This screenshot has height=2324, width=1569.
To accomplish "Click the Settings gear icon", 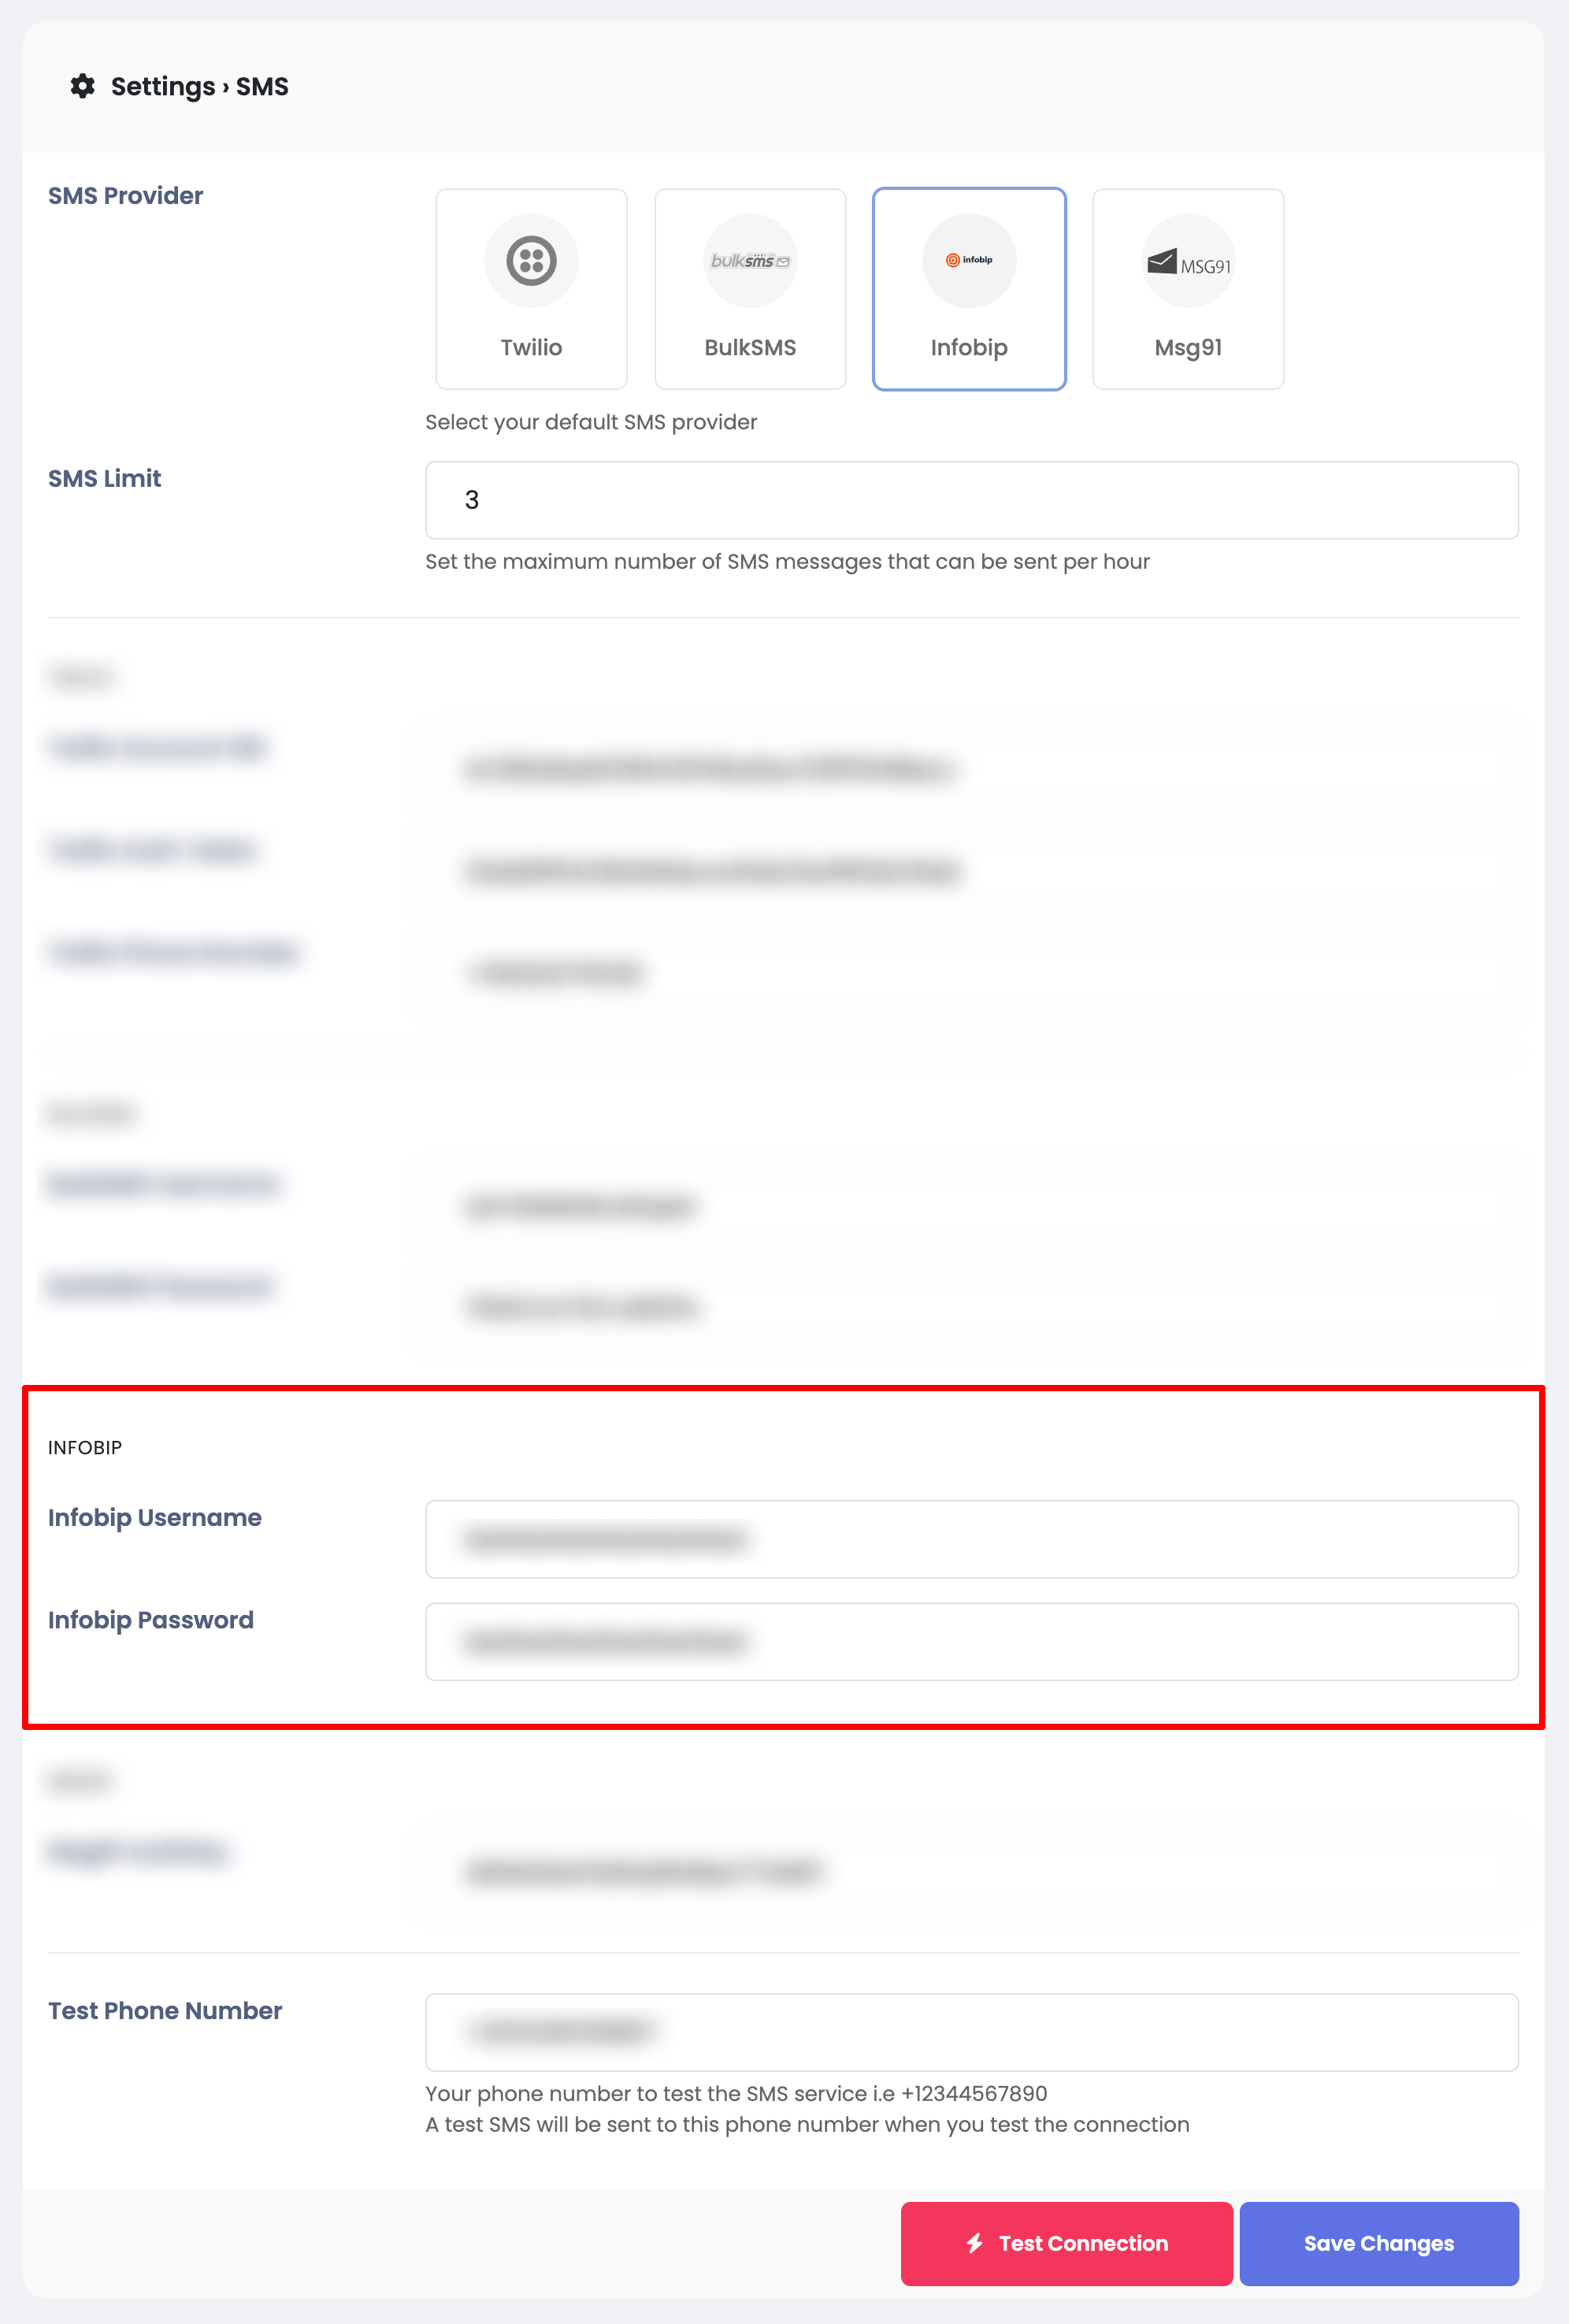I will point(83,86).
